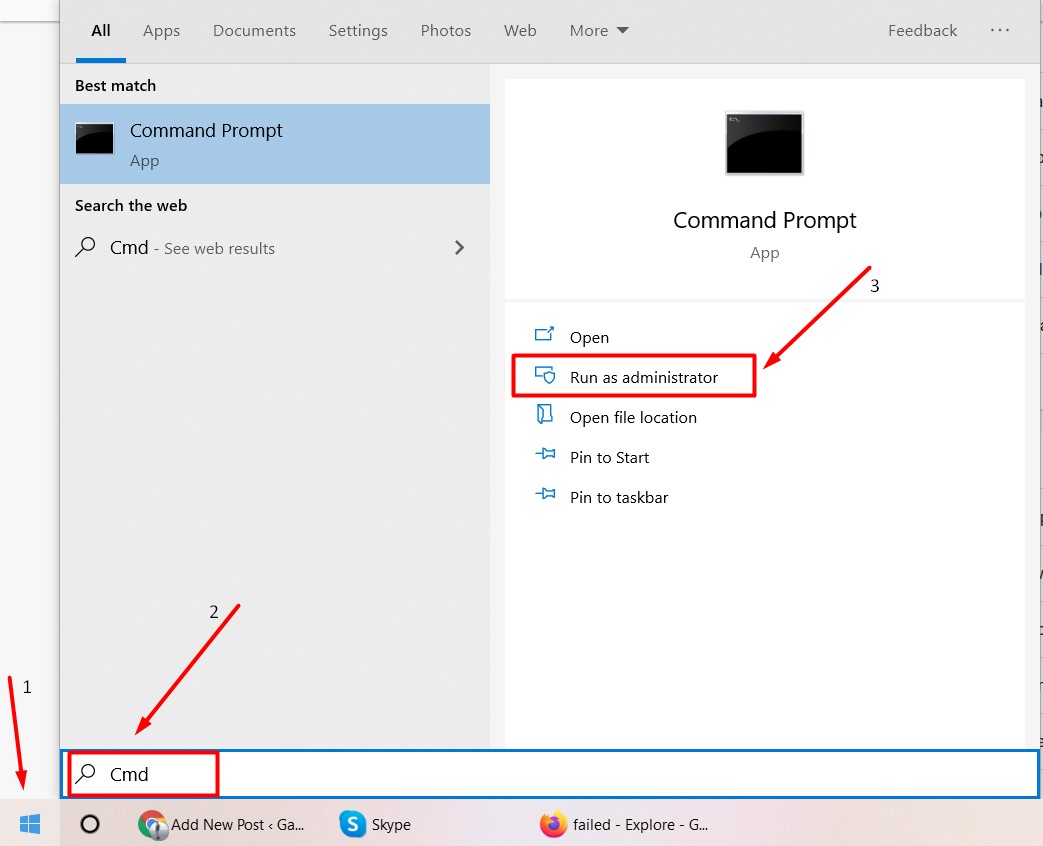The width and height of the screenshot is (1043, 846).
Task: Choose Pin to taskbar
Action: point(619,497)
